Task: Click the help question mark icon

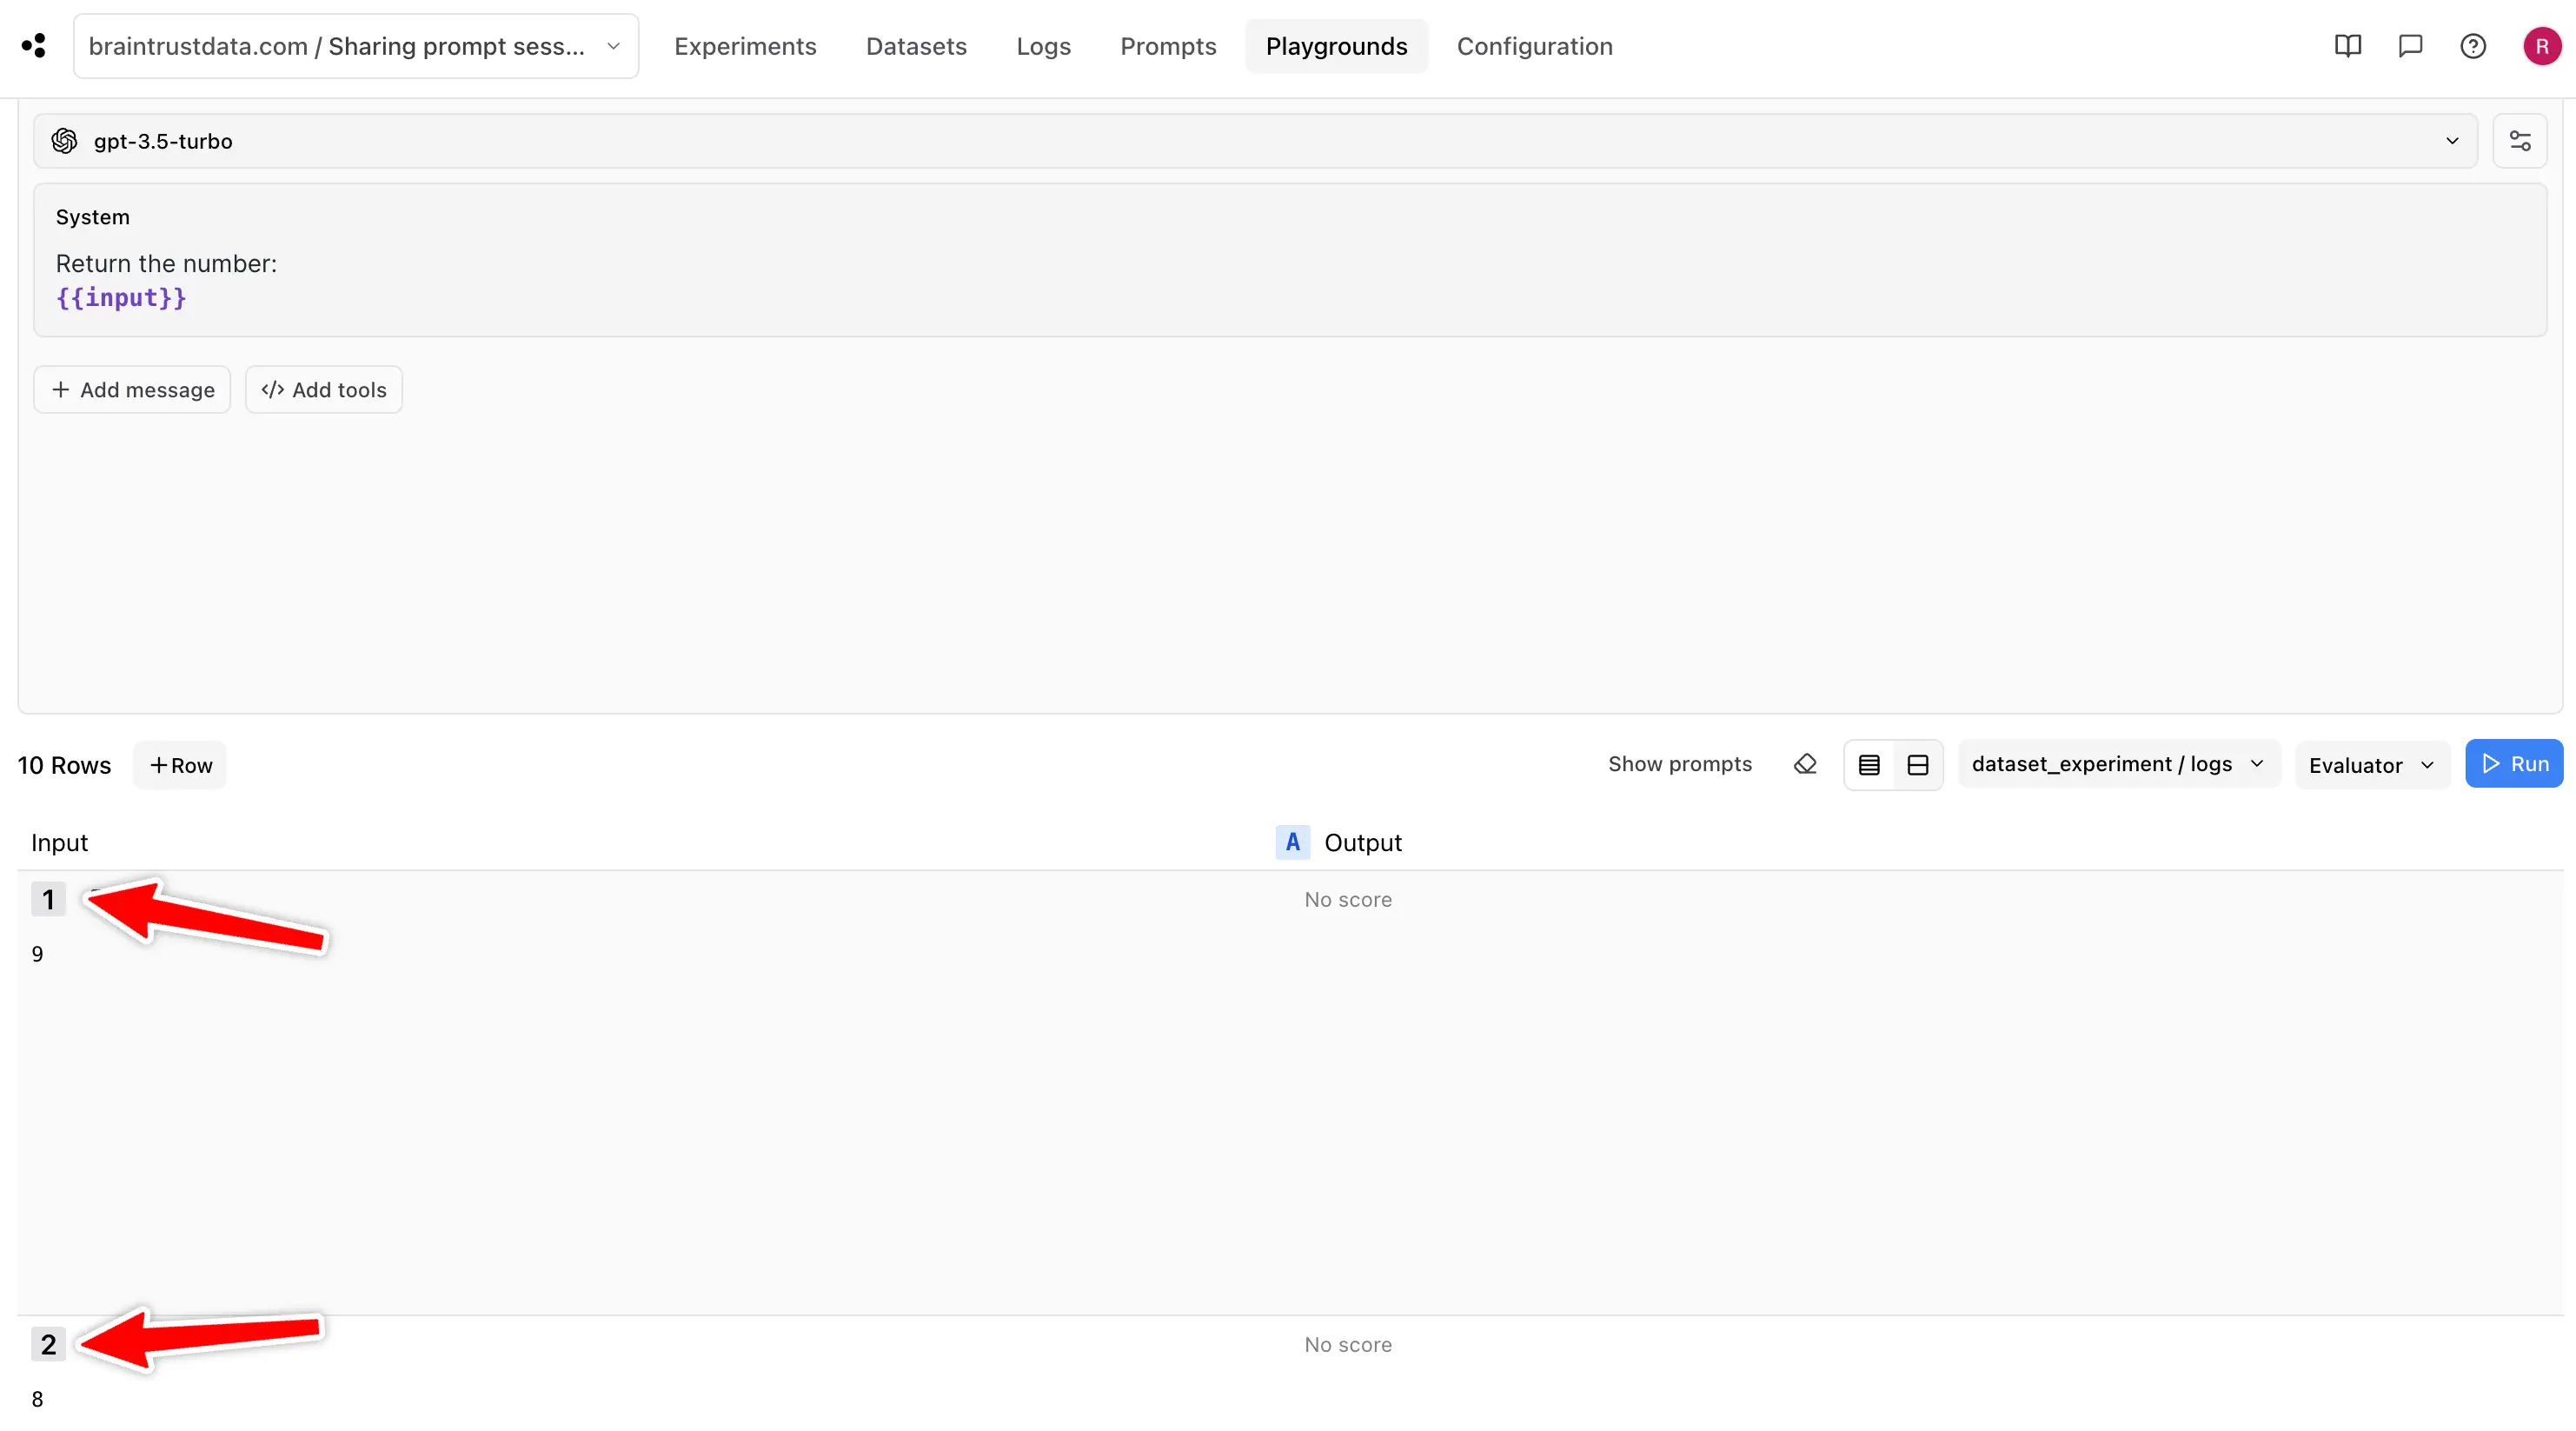Action: click(2472, 46)
